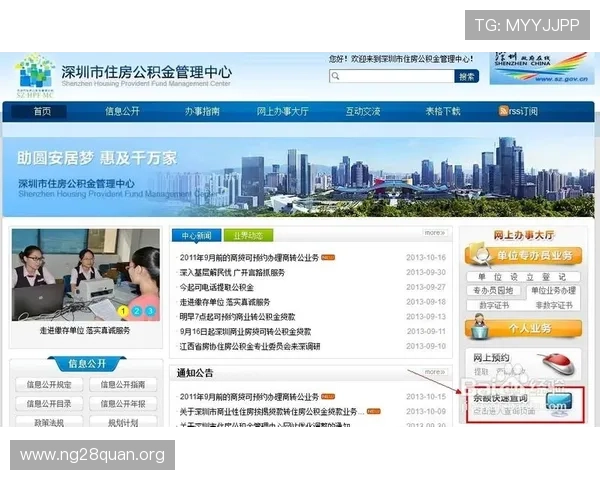Open news 明早7点起可预约商业转公积金贷款
Image resolution: width=600 pixels, height=480 pixels.
[237, 317]
